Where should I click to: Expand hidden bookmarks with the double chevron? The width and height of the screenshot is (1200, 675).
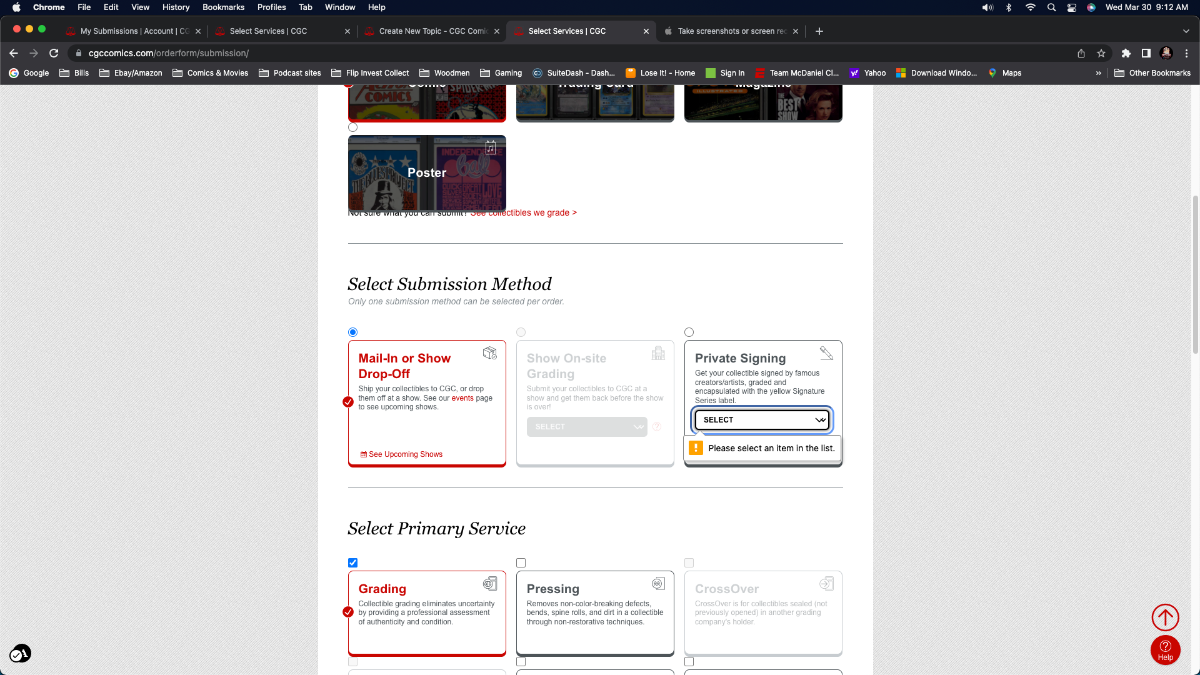(x=1099, y=73)
